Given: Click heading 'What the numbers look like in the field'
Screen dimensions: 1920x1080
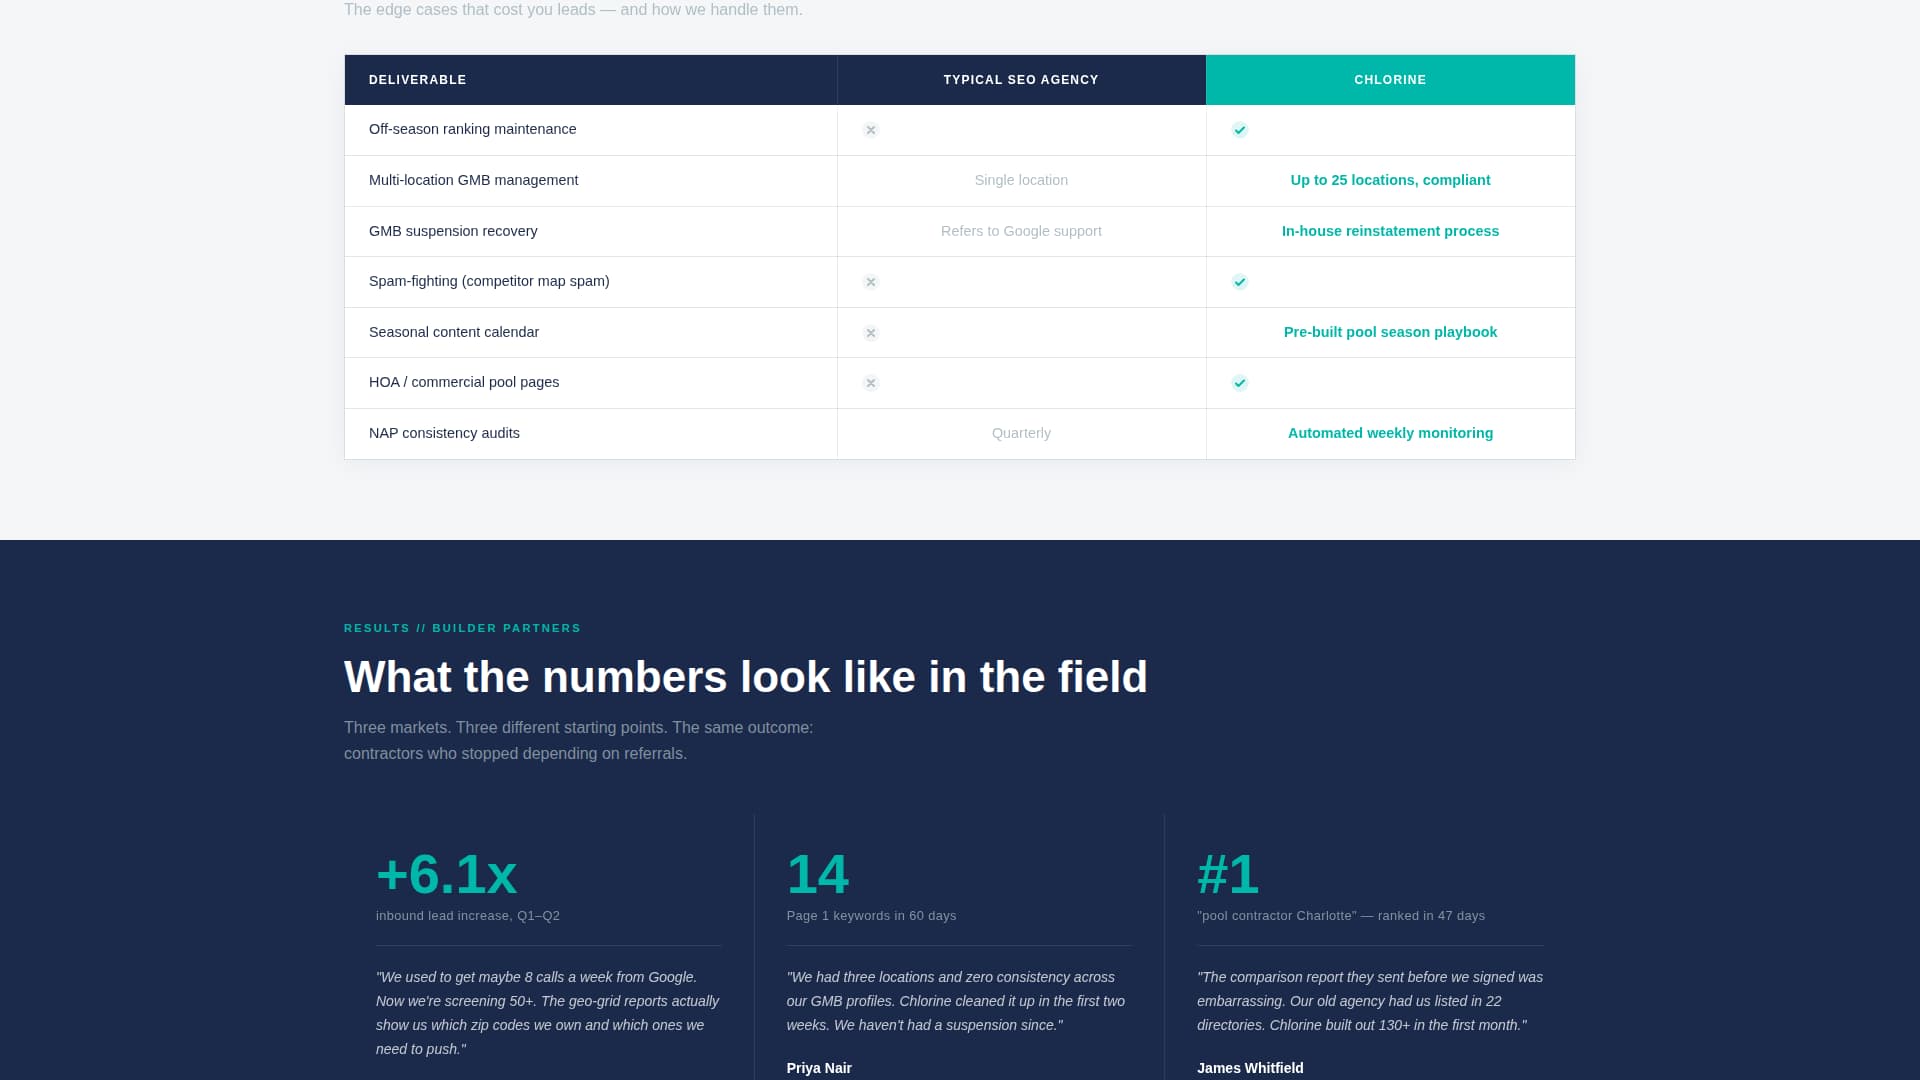Looking at the screenshot, I should click(x=746, y=677).
